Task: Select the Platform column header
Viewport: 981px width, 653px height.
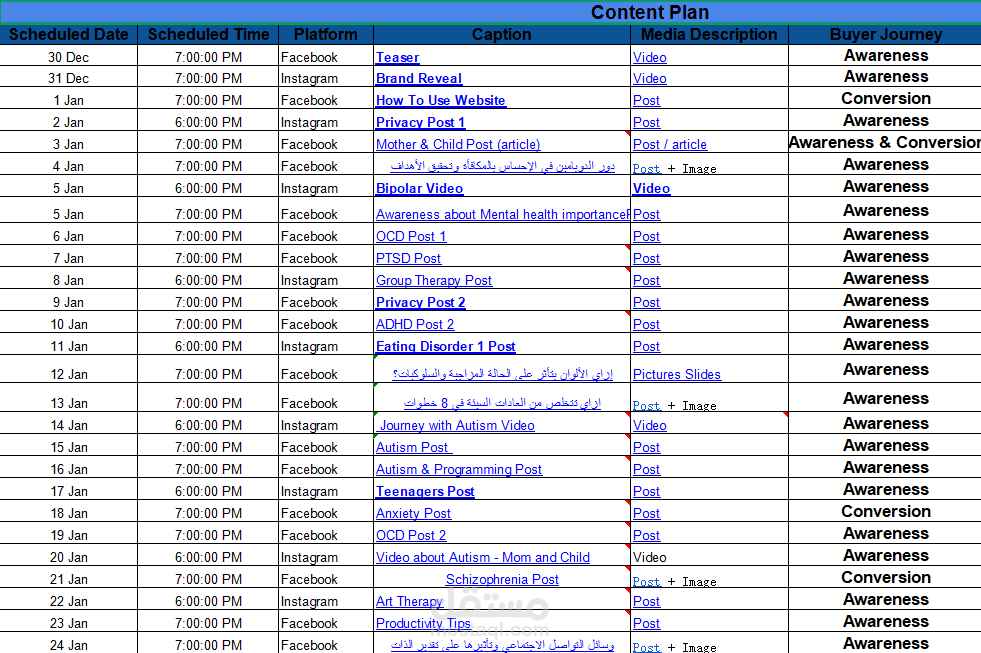Action: [x=326, y=34]
